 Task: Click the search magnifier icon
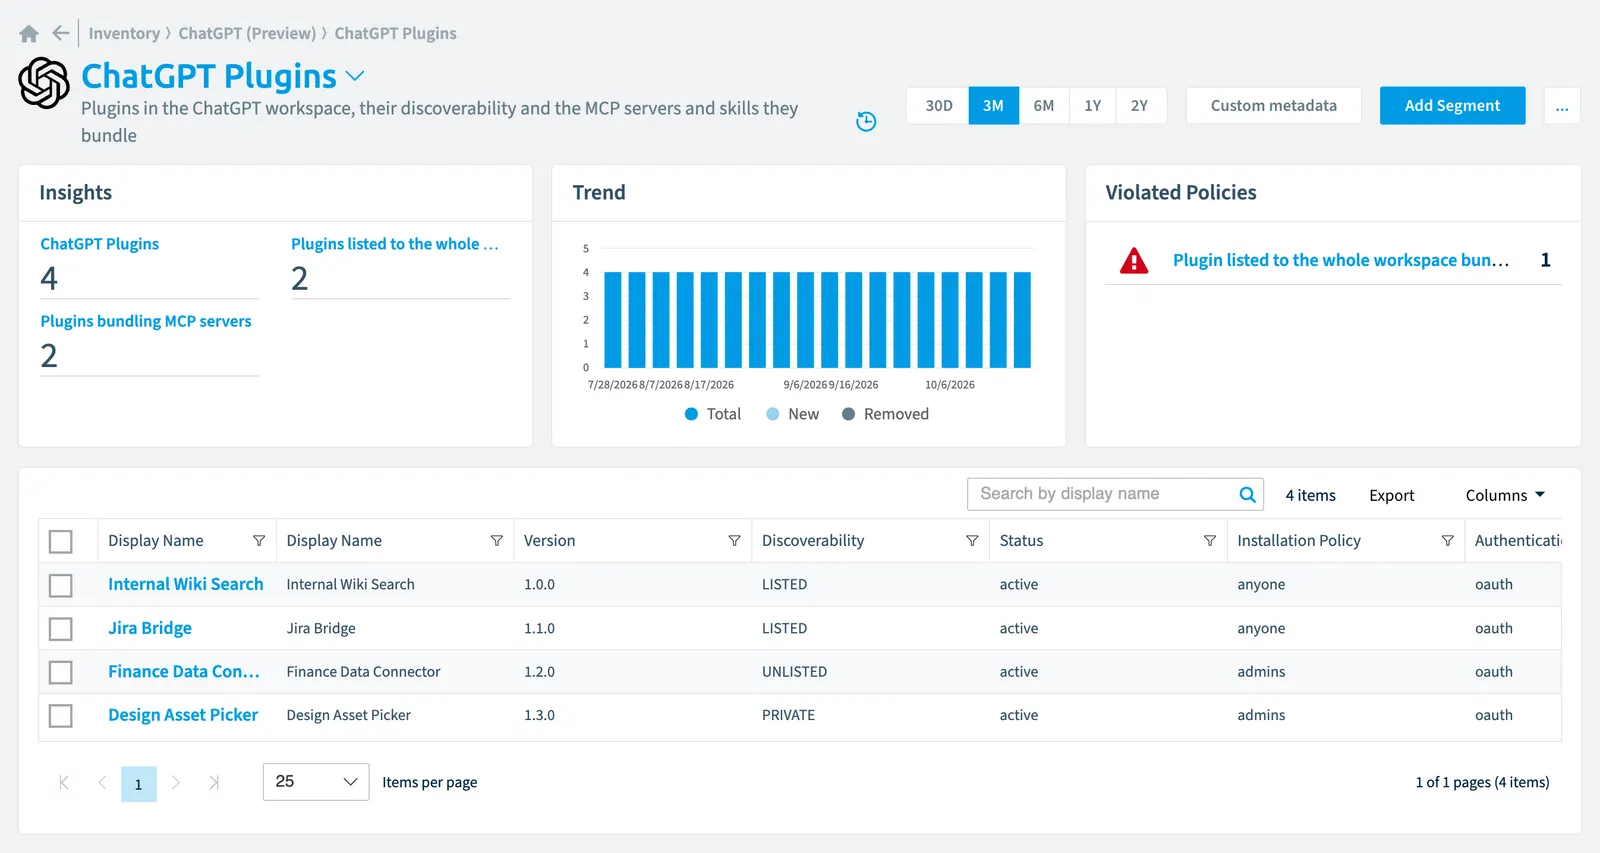coord(1247,494)
